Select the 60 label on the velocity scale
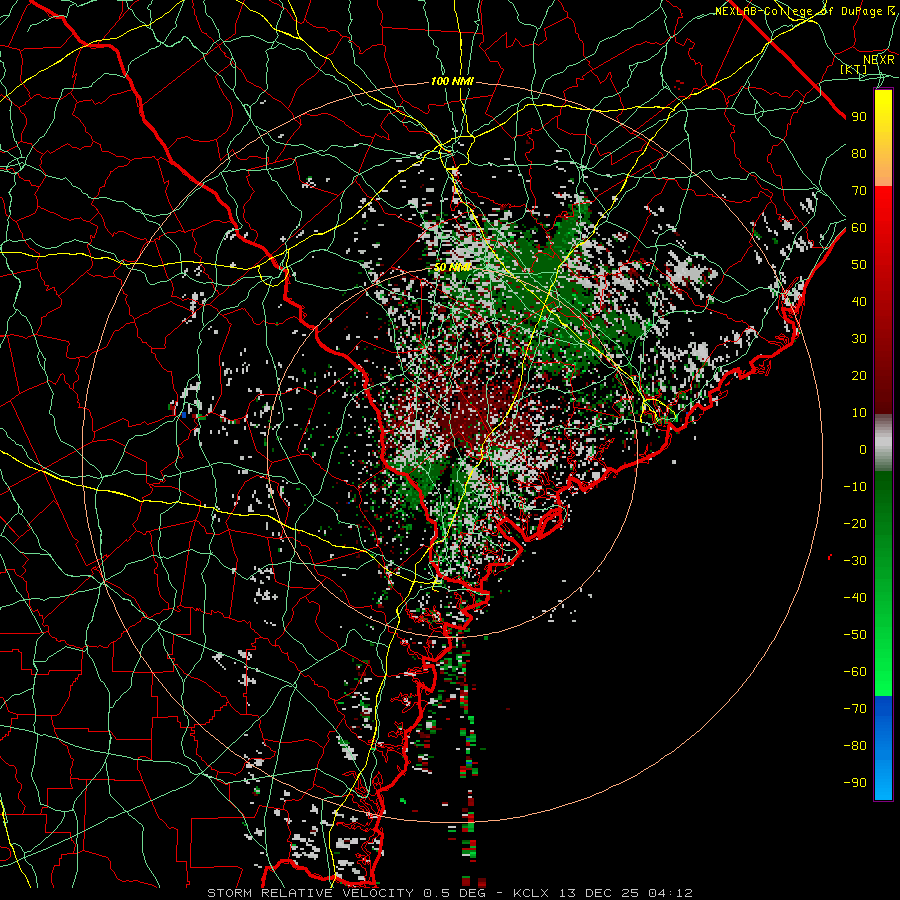This screenshot has width=900, height=900. 859,227
